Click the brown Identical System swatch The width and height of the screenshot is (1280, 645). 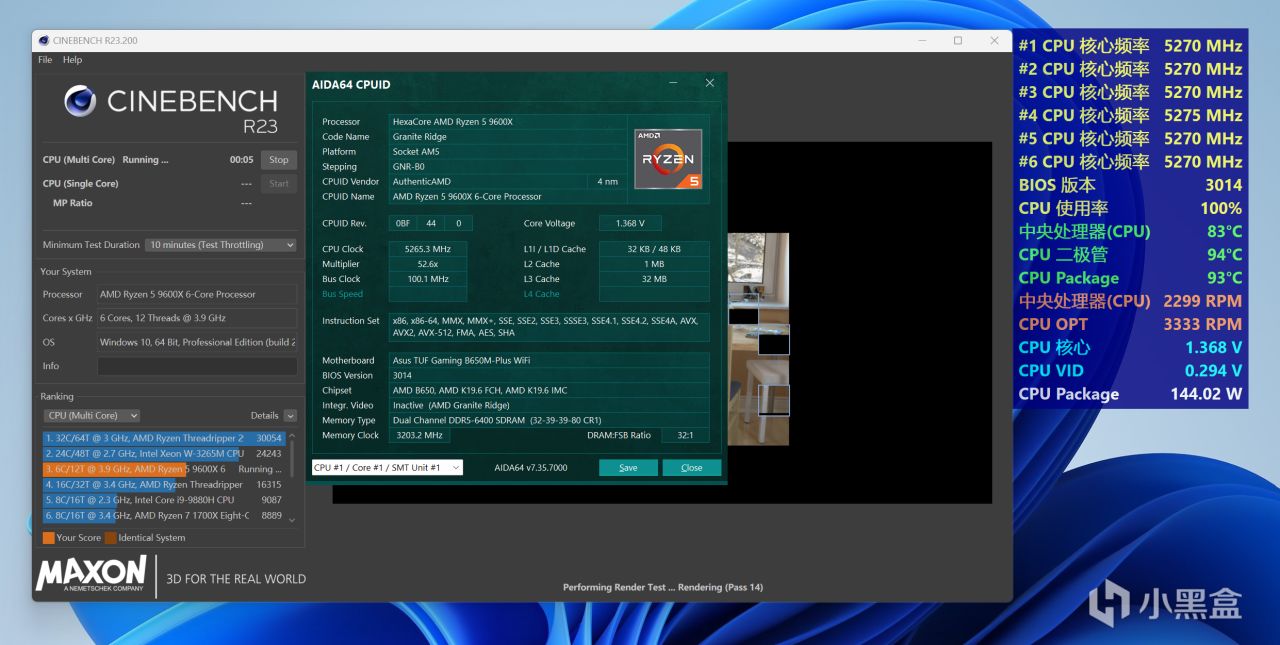pos(110,538)
